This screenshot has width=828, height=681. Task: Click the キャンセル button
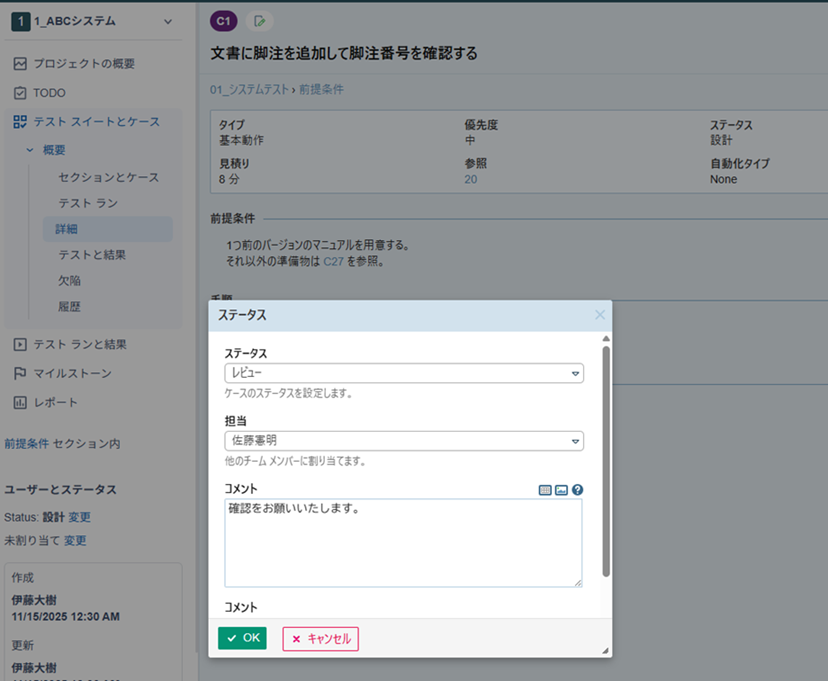[x=320, y=638]
